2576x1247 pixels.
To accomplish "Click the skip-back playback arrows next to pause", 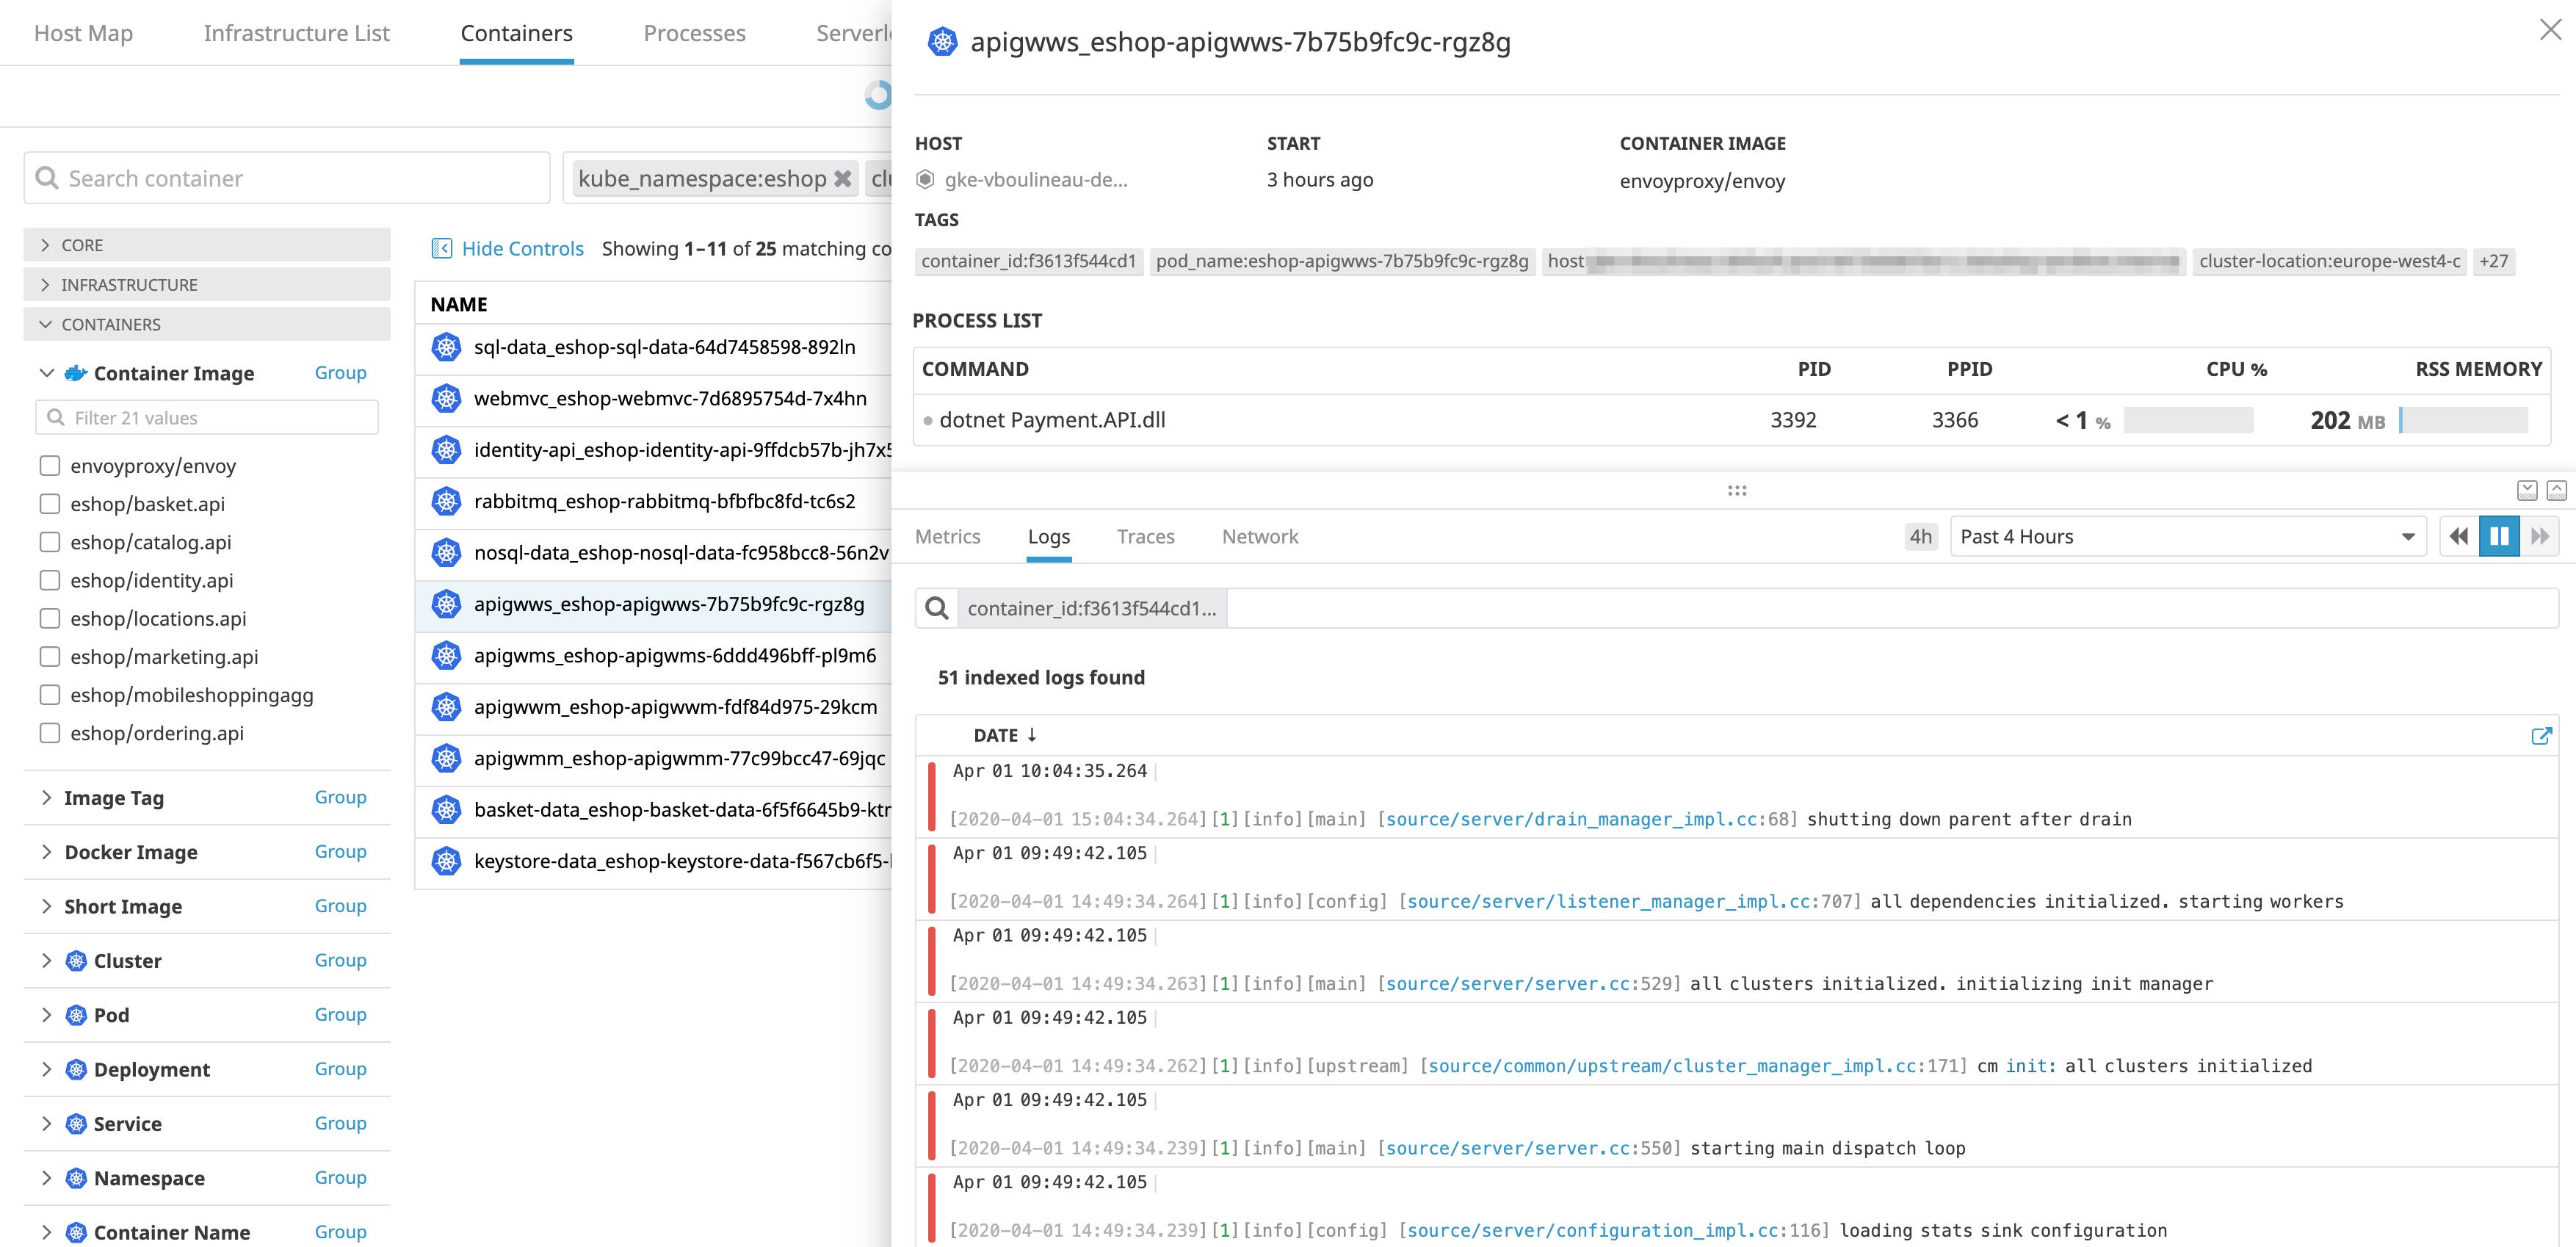I will tap(2459, 536).
